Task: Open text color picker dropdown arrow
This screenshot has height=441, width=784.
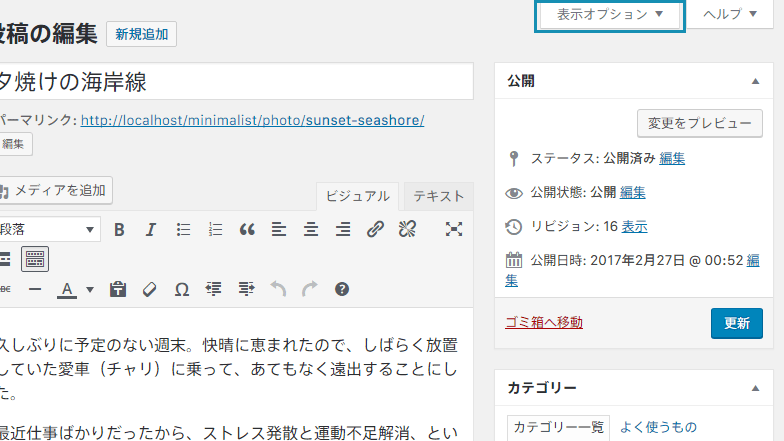Action: pos(89,290)
